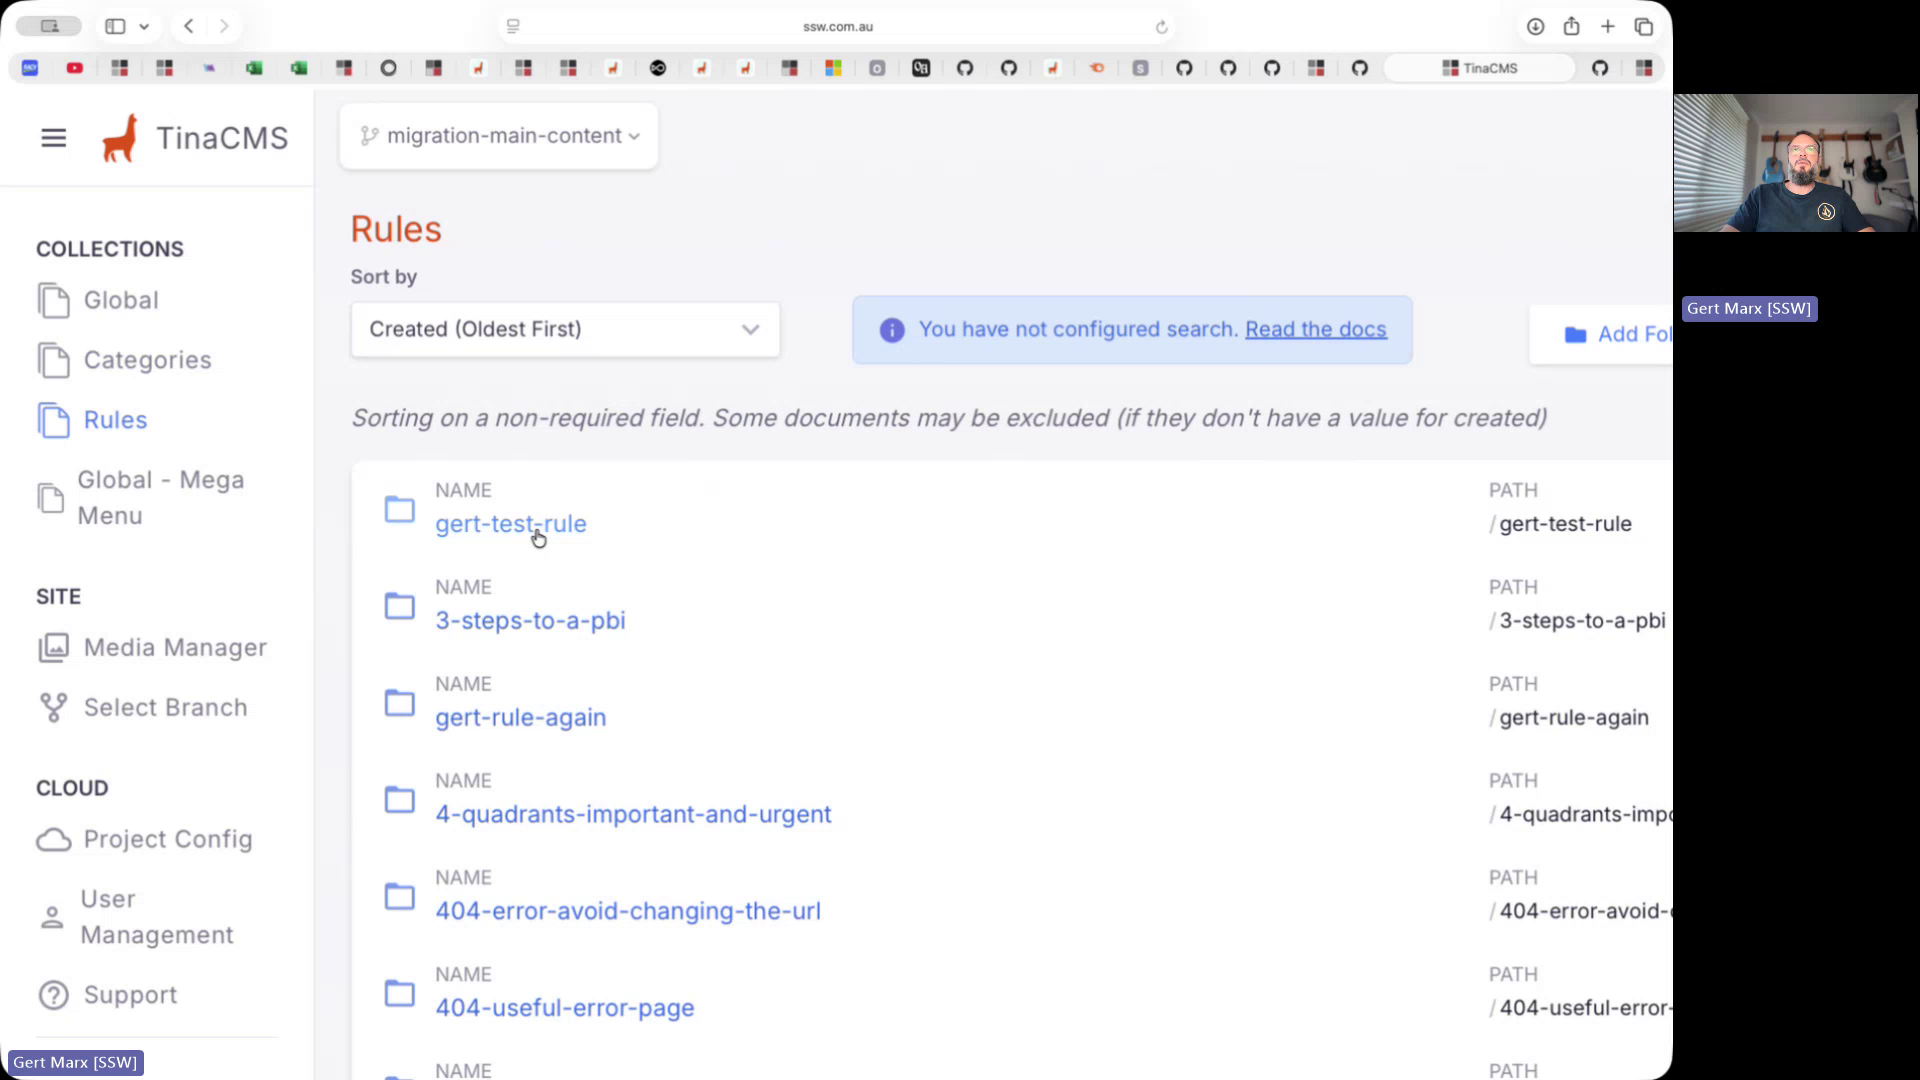
Task: Go forward with Safari's forward arrow
Action: pyautogui.click(x=224, y=26)
